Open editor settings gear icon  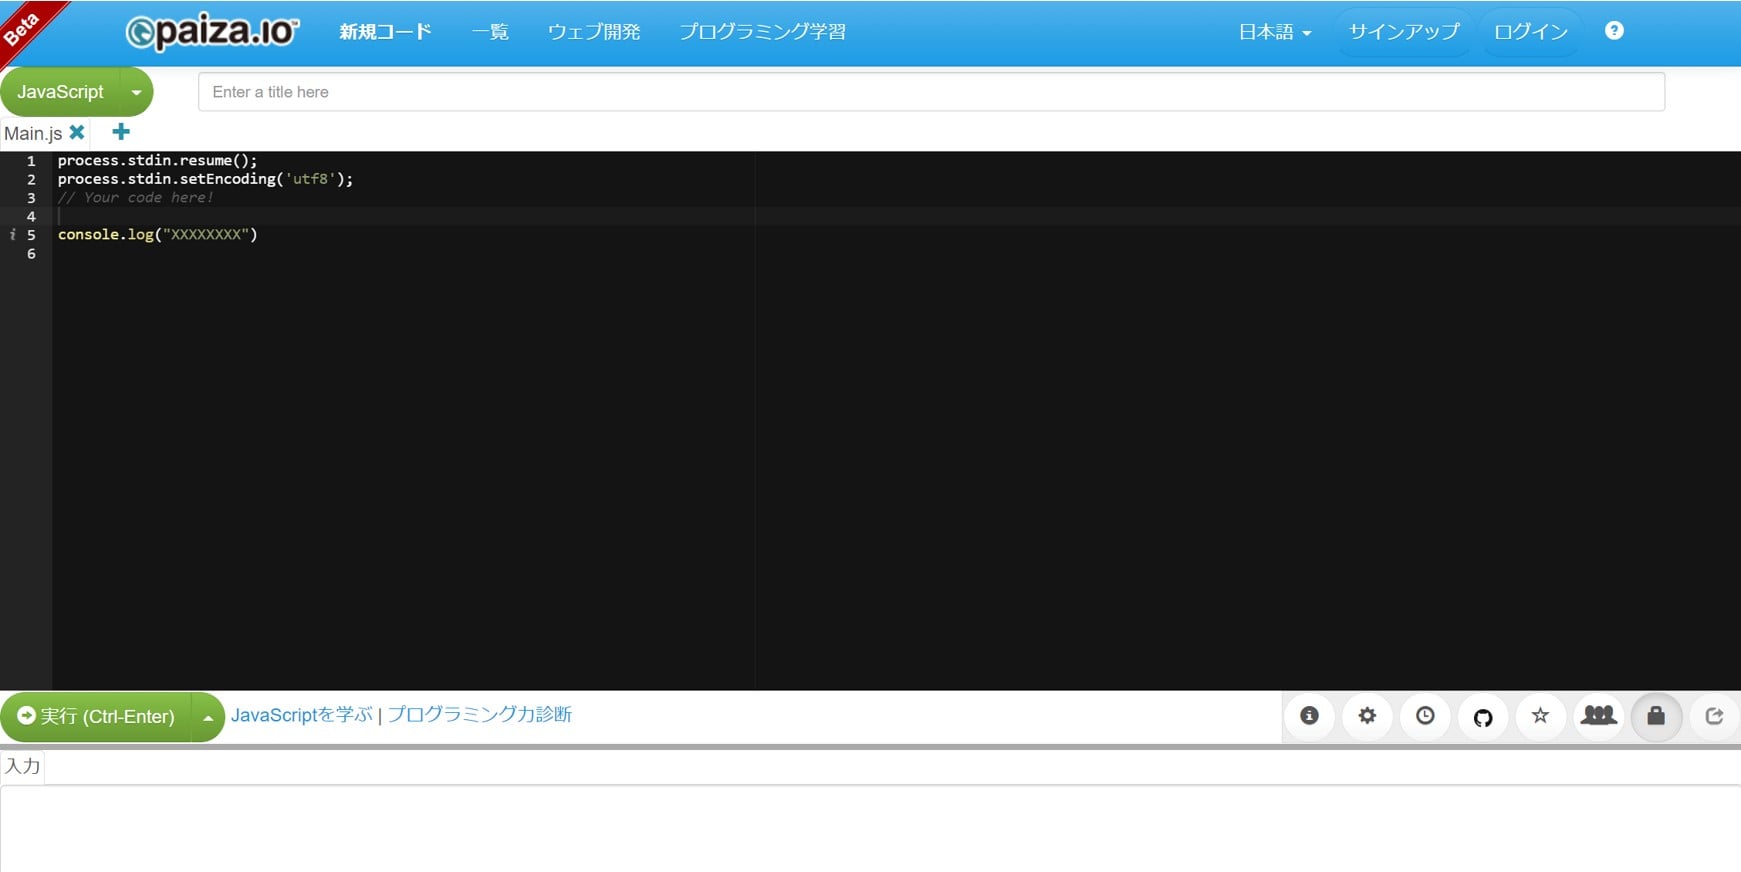1367,716
